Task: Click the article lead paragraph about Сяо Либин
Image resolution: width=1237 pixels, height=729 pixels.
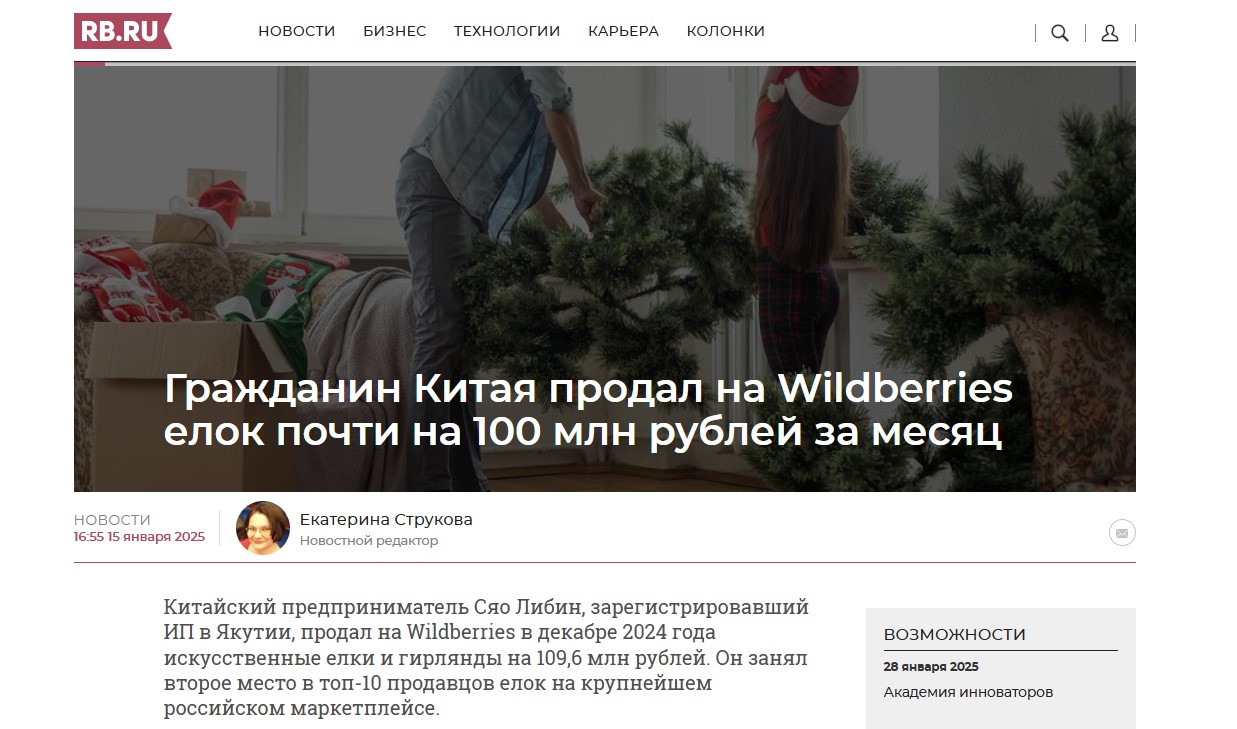Action: point(487,658)
